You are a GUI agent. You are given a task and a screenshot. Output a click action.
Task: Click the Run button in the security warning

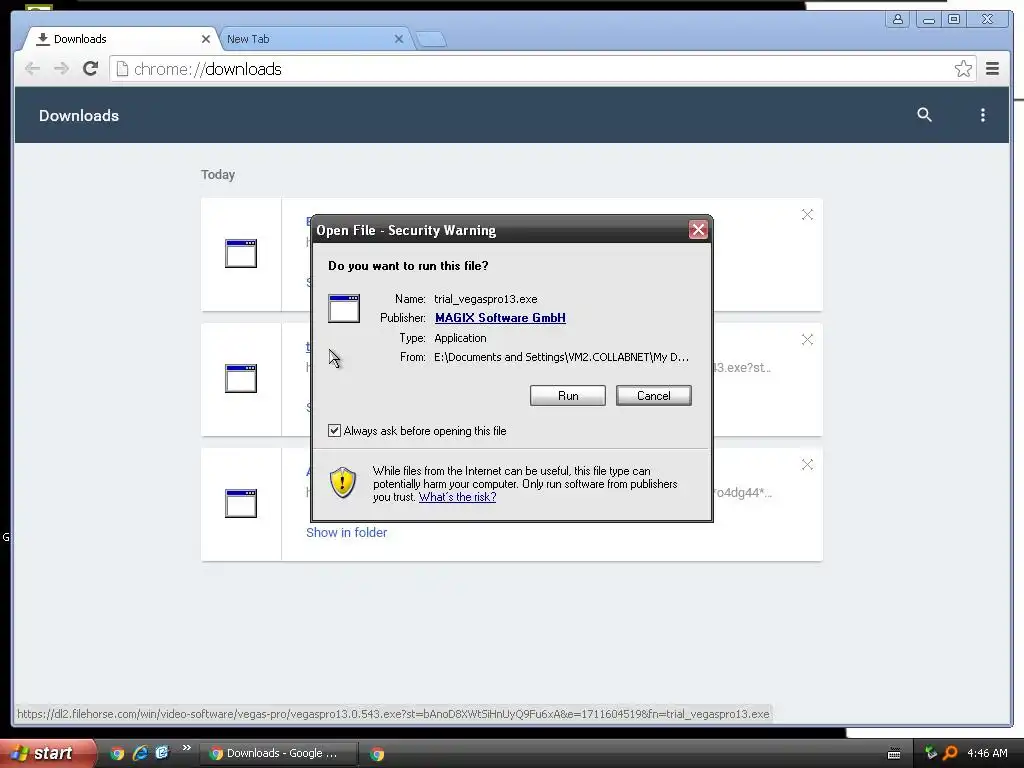coord(568,396)
